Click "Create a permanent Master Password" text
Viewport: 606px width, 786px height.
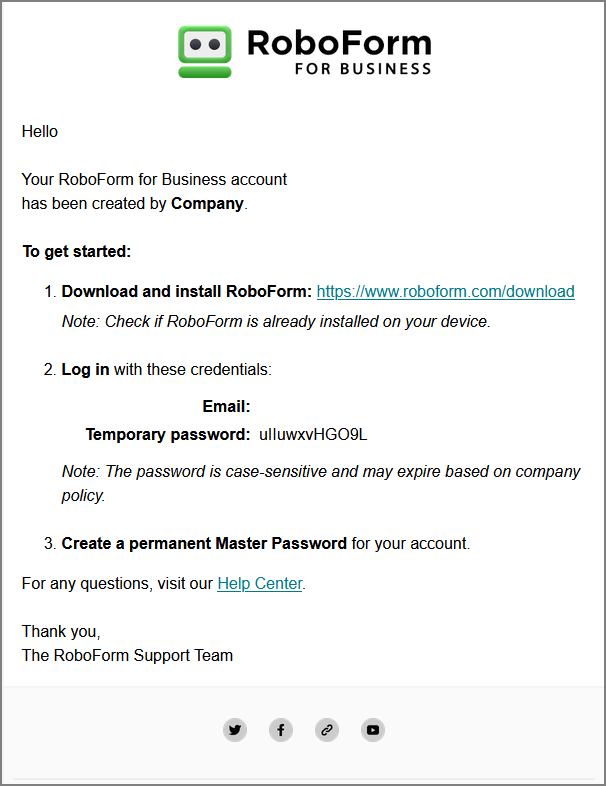pos(204,544)
